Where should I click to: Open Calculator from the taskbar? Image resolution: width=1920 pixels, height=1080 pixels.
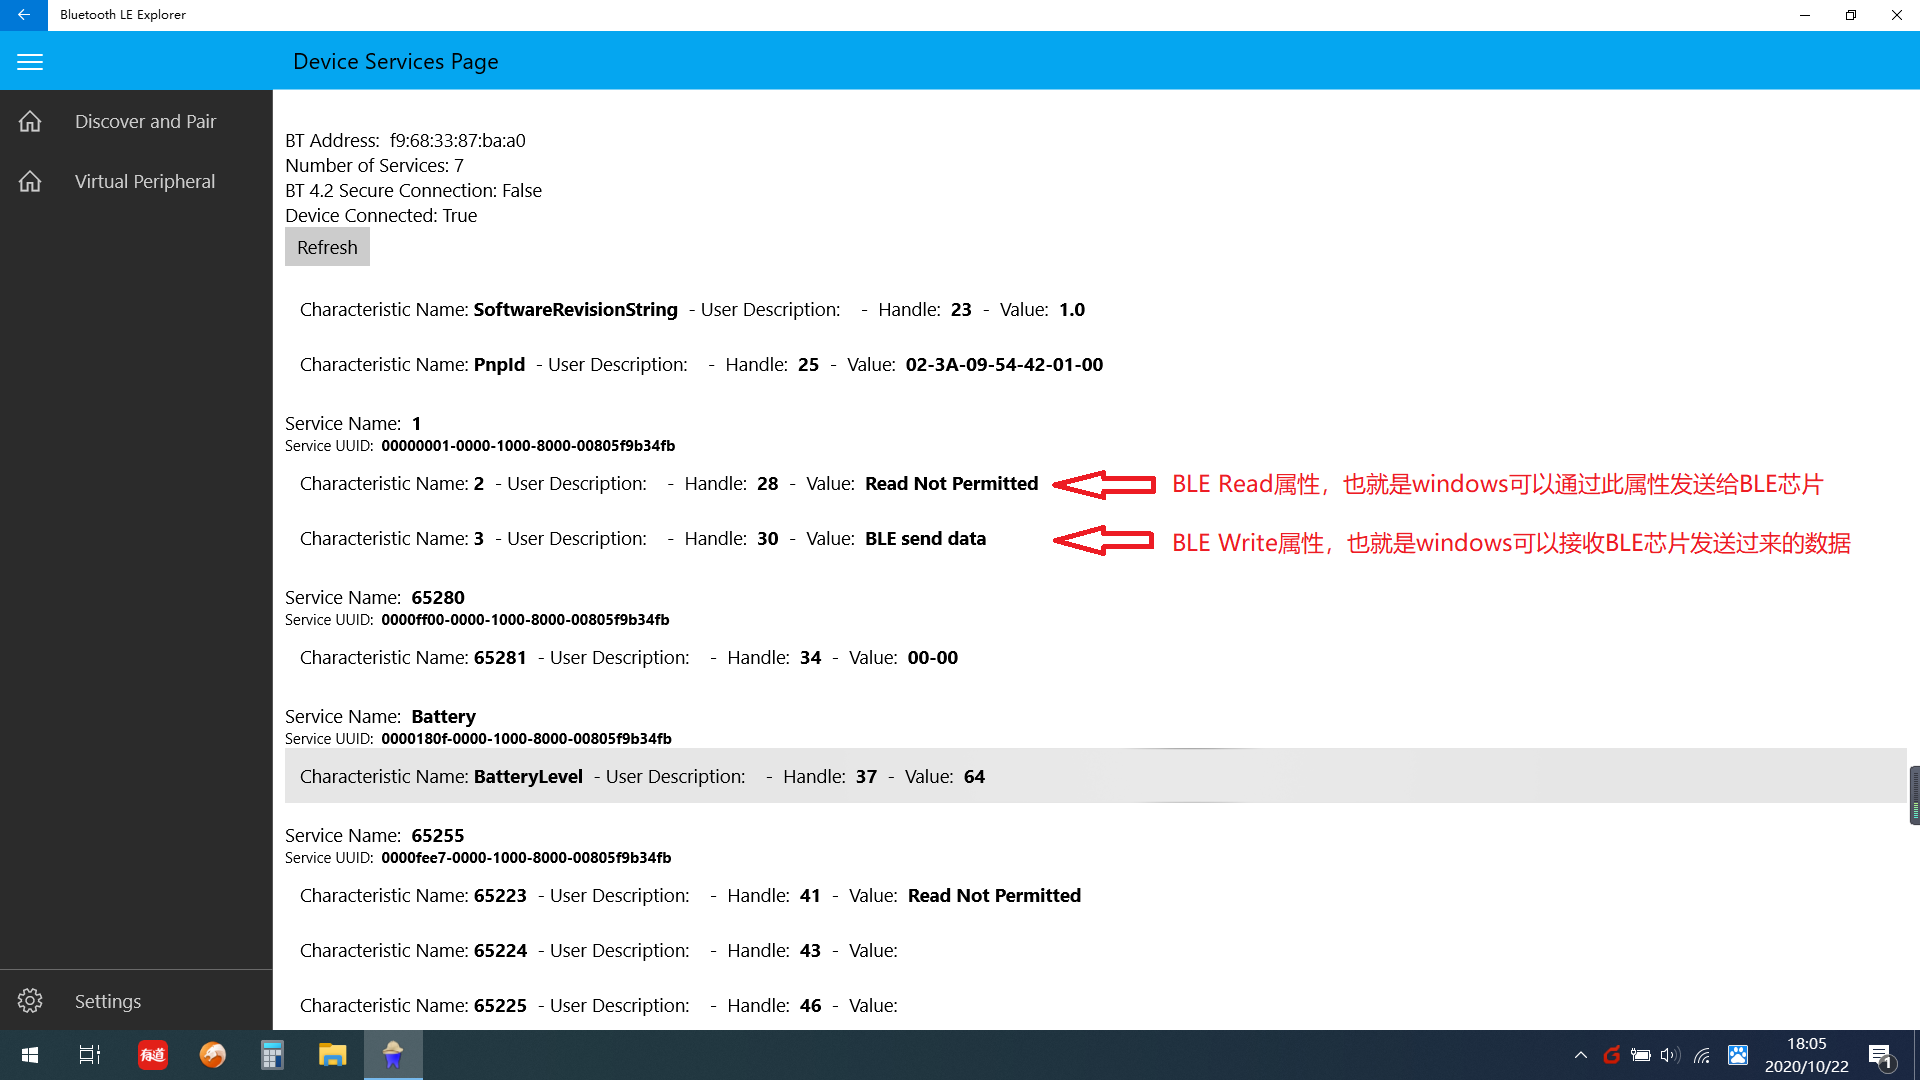(271, 1055)
